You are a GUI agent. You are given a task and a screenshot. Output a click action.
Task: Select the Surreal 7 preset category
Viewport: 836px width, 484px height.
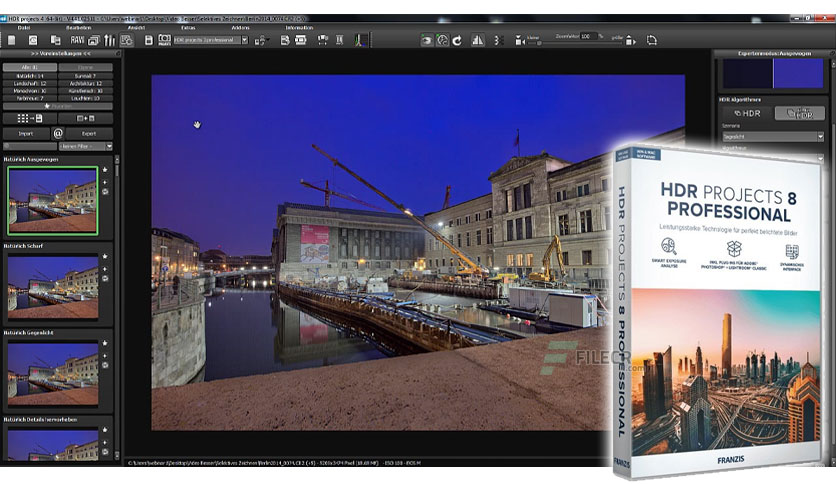click(85, 76)
